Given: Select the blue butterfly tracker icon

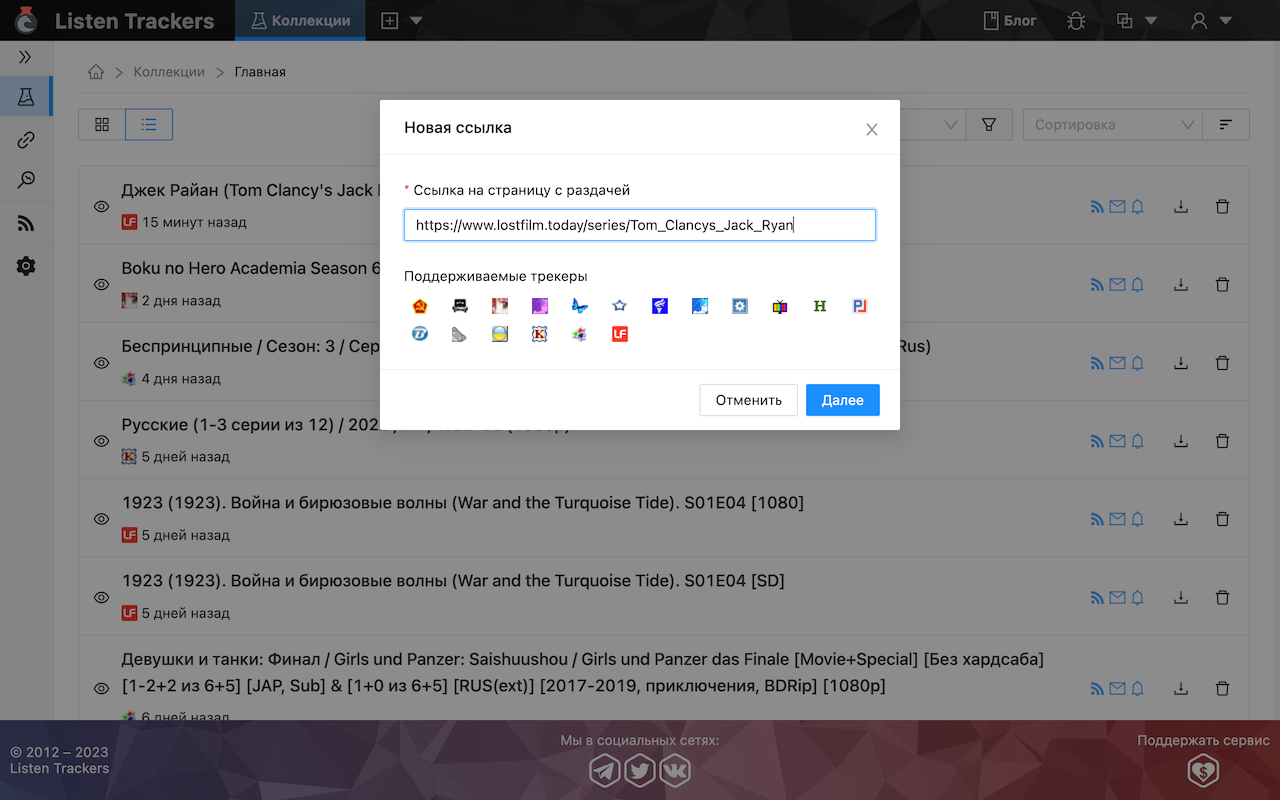Looking at the screenshot, I should [x=580, y=306].
